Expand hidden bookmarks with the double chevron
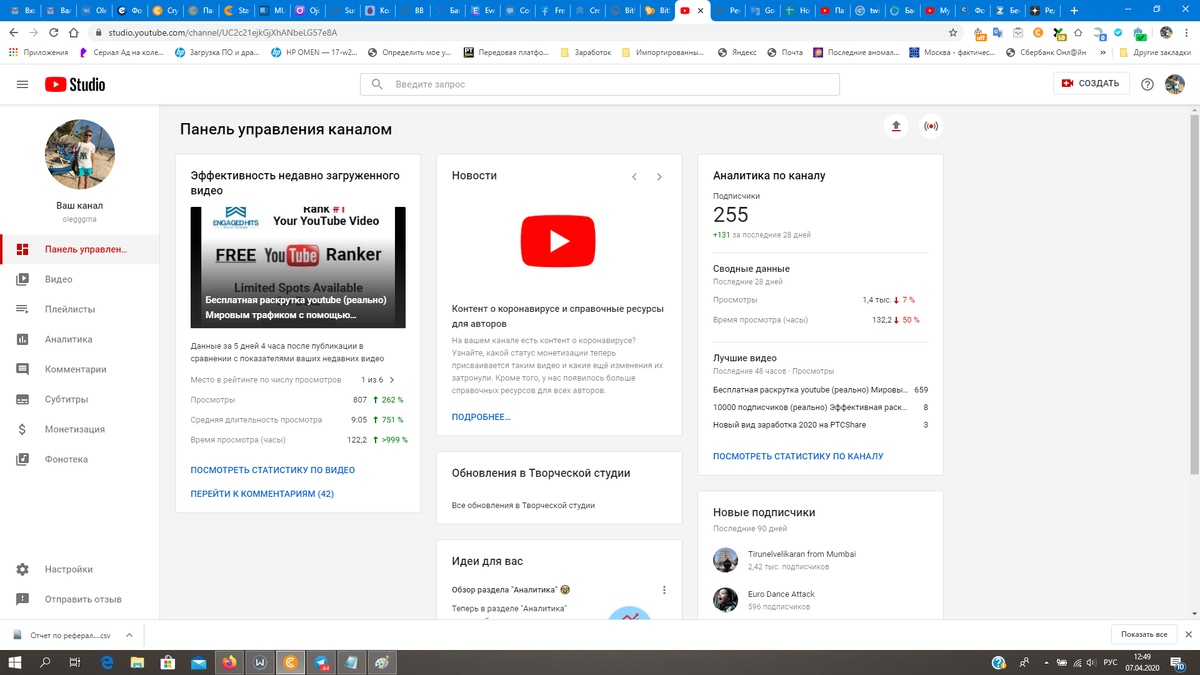The height and width of the screenshot is (675, 1200). click(1103, 52)
